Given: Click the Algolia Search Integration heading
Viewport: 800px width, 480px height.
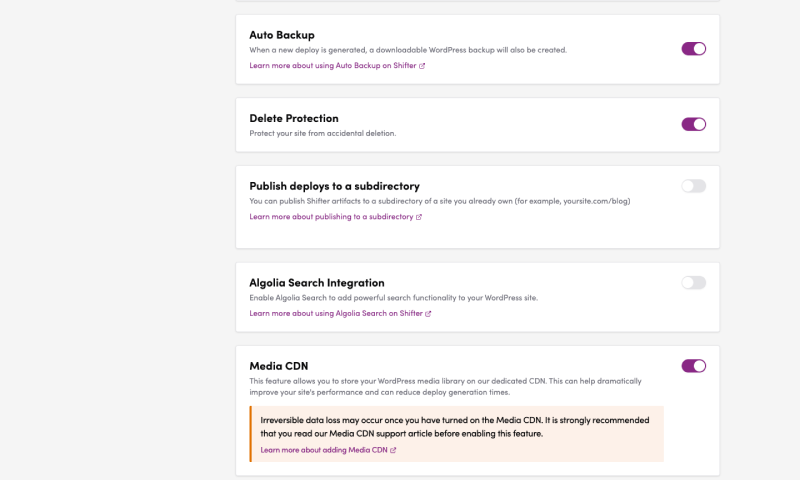Looking at the screenshot, I should pos(317,283).
